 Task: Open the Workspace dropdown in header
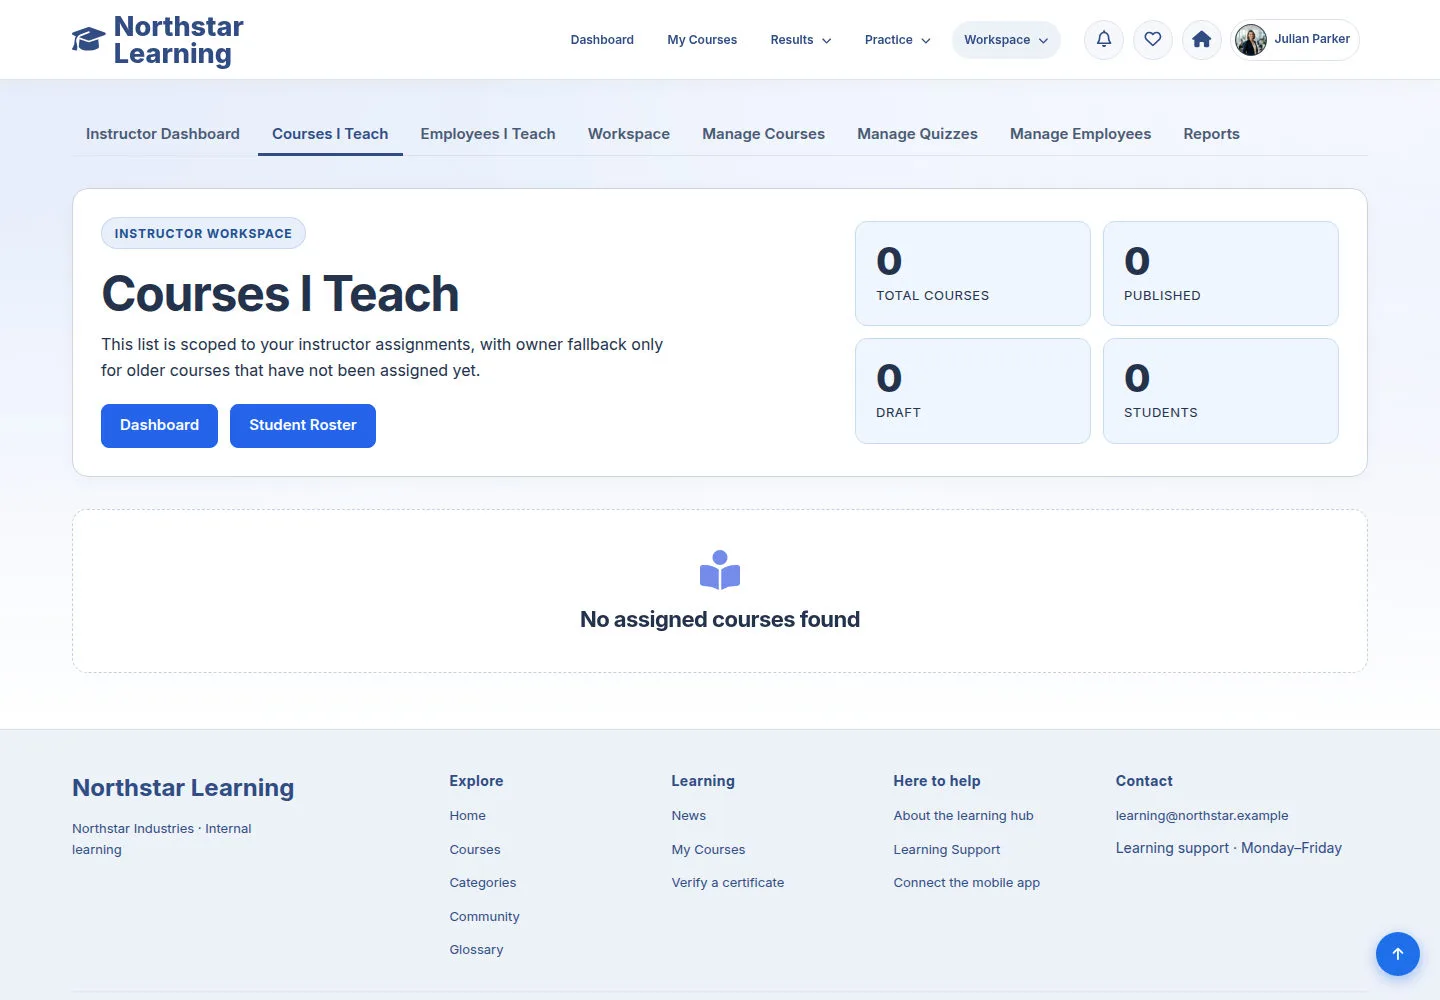pos(1006,40)
